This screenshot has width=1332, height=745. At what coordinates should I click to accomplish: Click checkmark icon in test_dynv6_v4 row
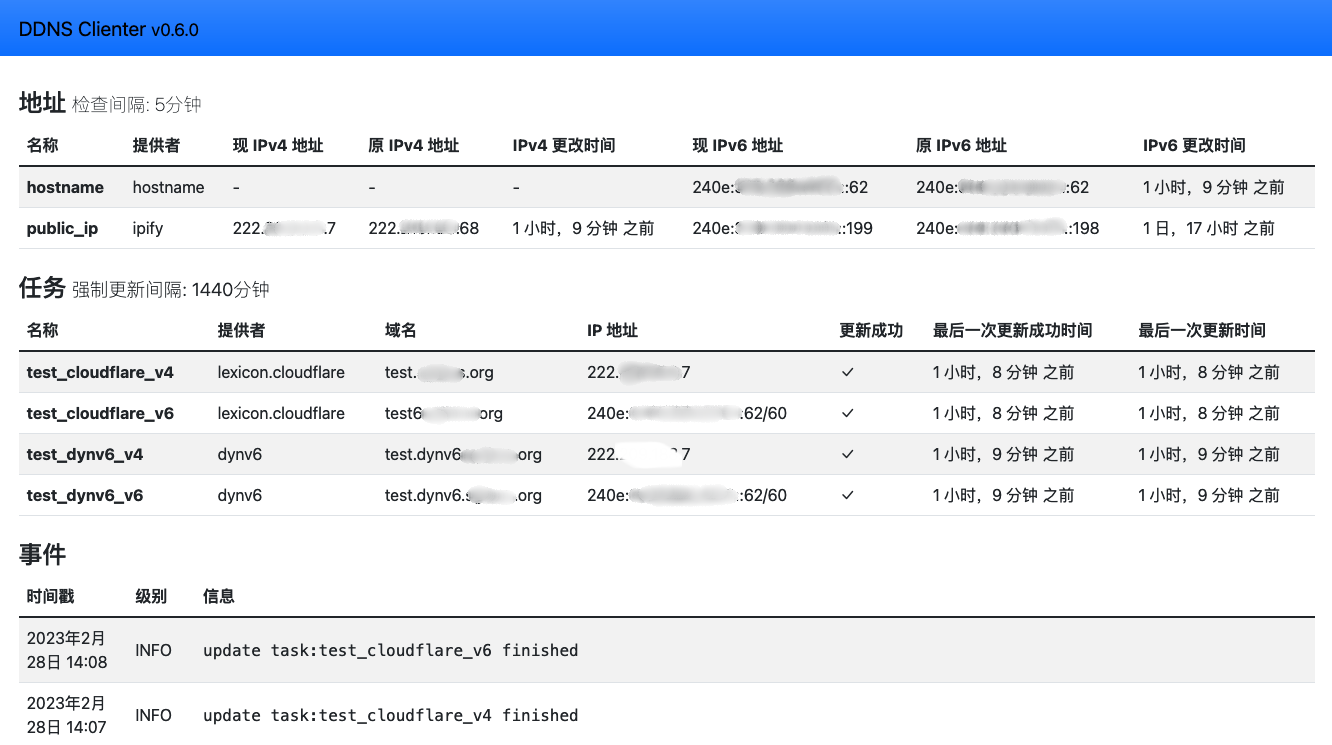(x=848, y=454)
